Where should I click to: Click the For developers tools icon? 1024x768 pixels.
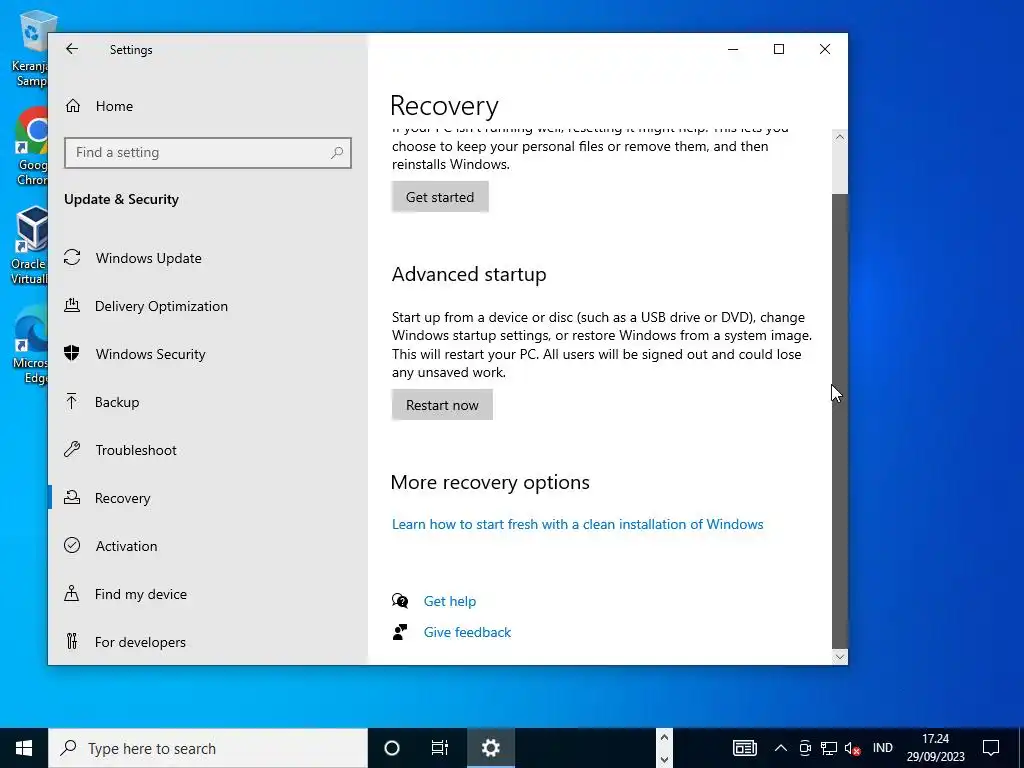coord(72,641)
